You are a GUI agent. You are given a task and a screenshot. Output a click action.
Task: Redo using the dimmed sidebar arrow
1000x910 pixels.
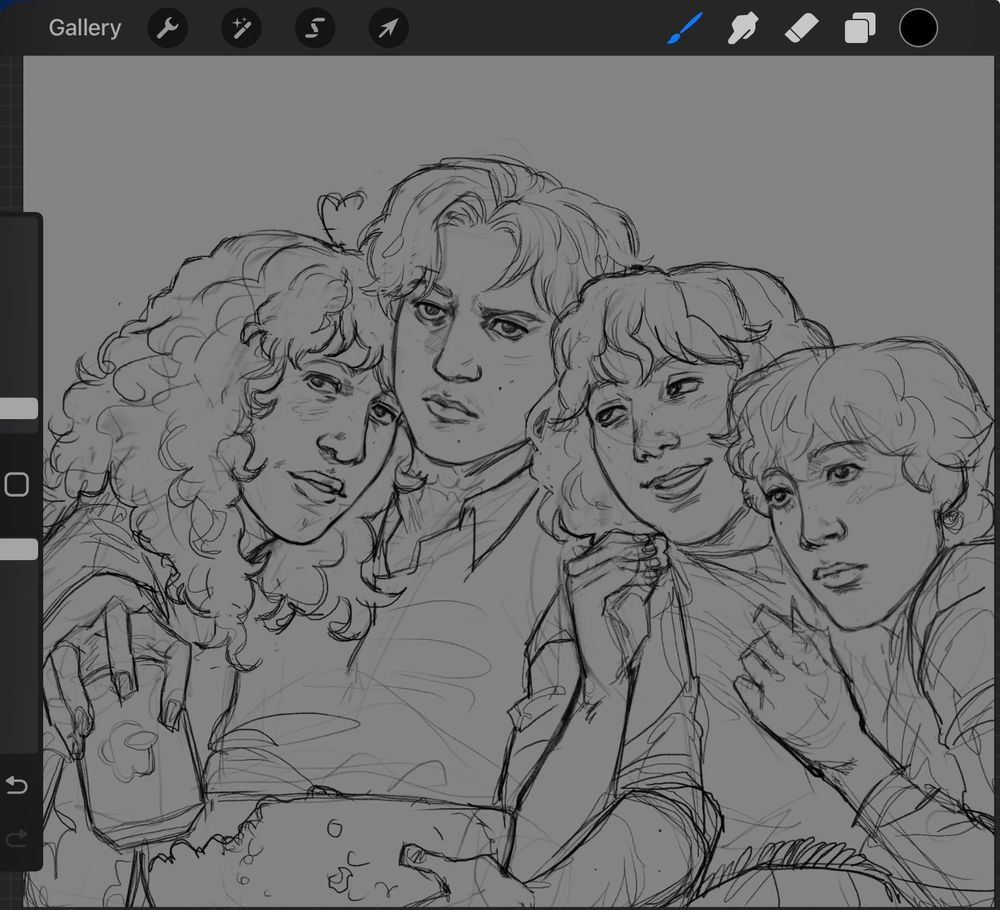point(17,838)
